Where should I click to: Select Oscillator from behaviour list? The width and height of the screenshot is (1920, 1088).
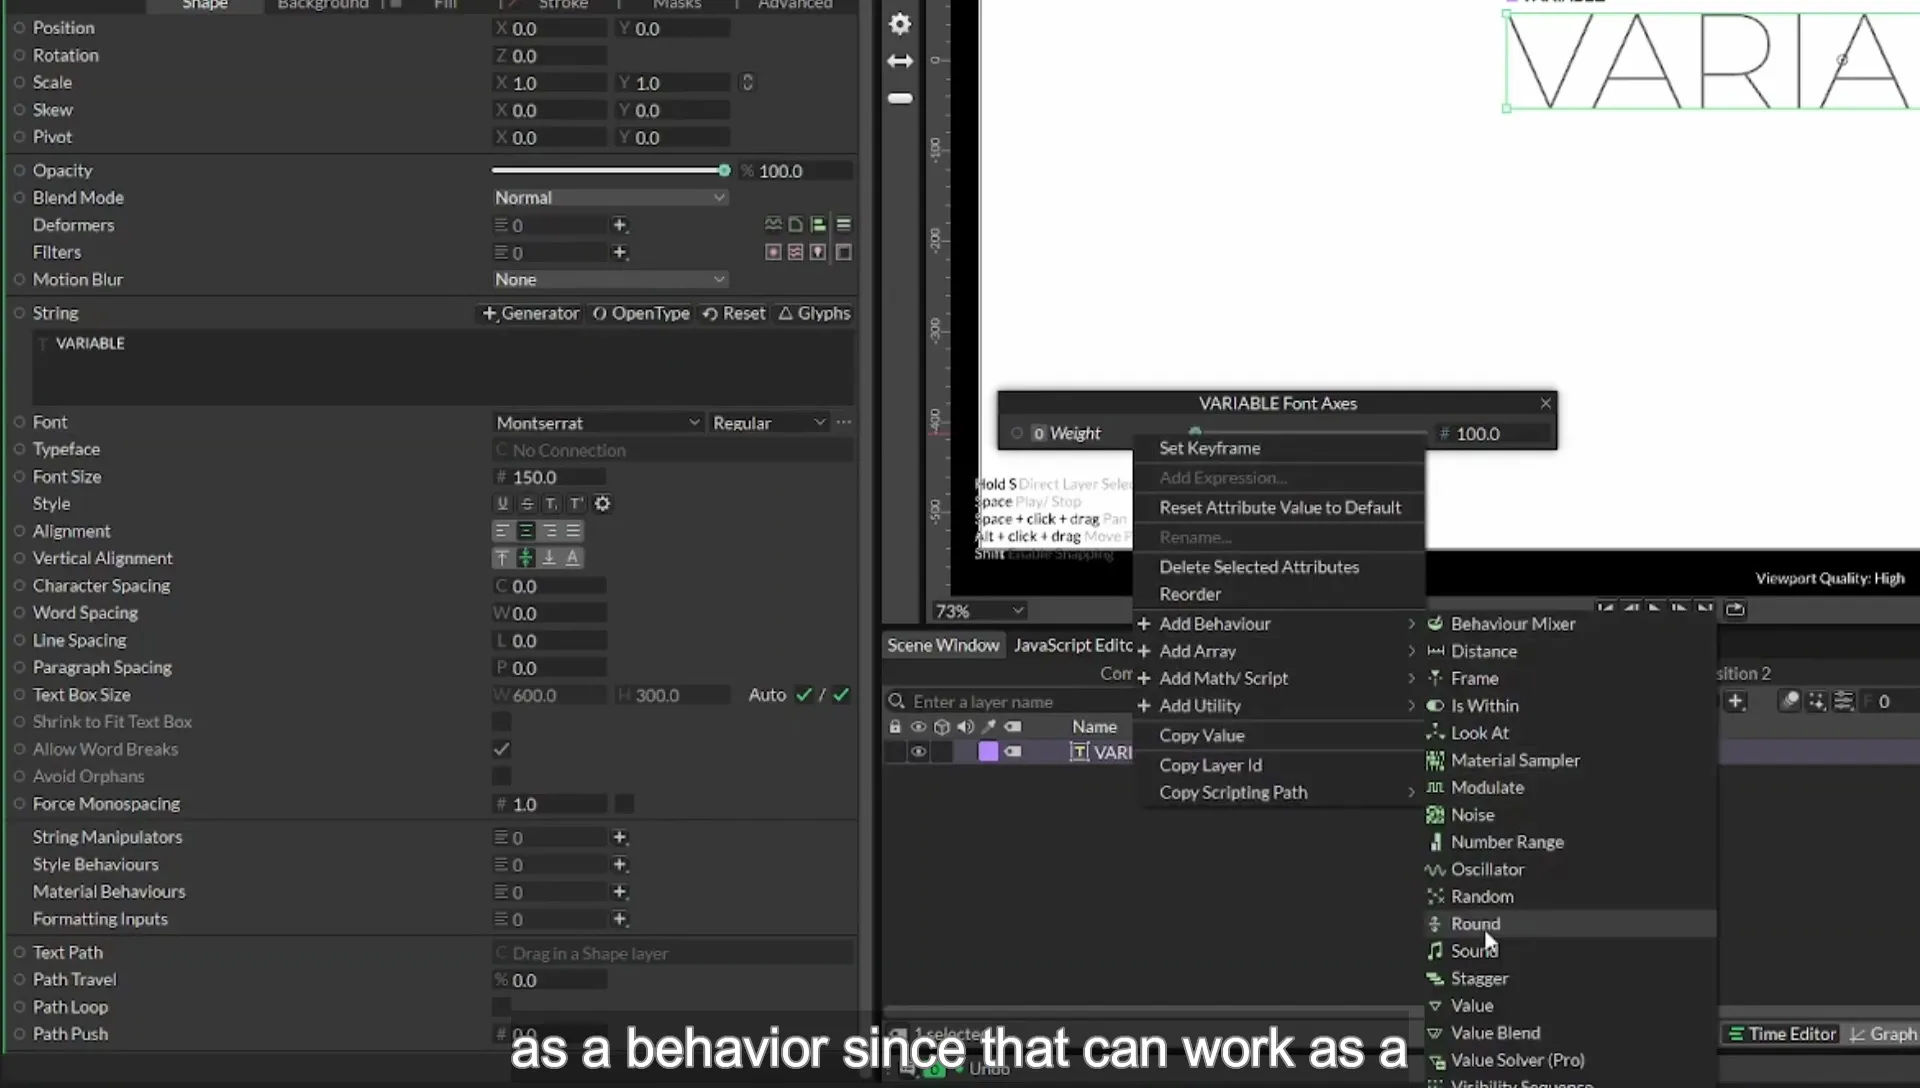pos(1569,870)
